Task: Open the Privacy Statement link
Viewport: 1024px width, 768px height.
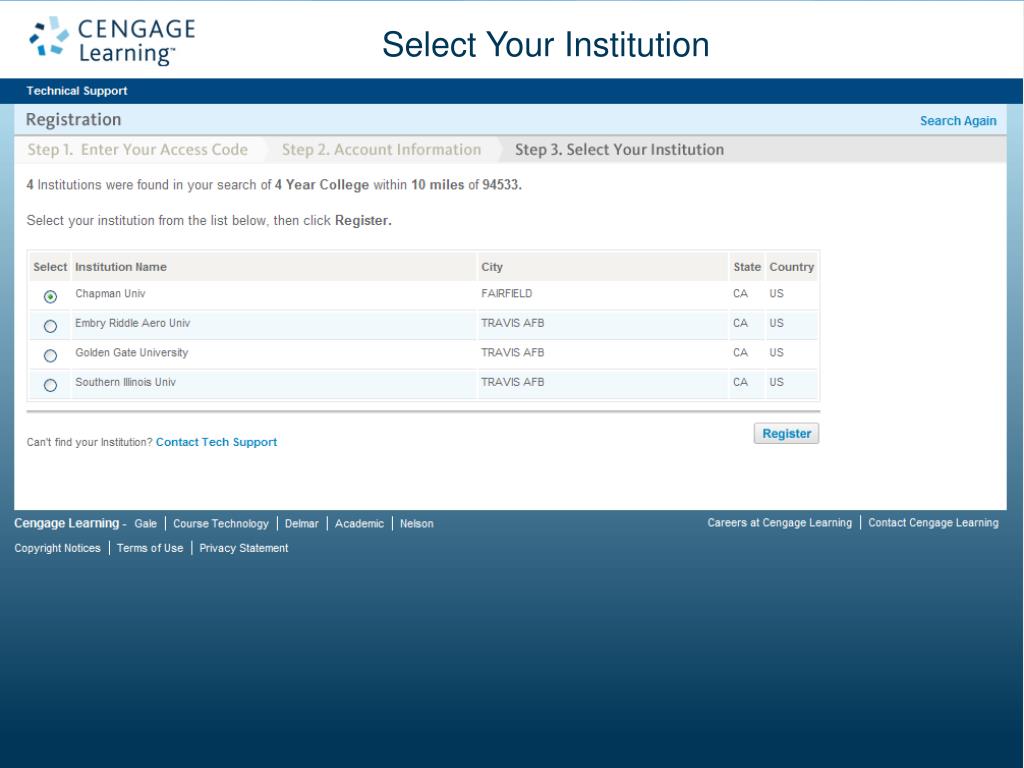Action: pyautogui.click(x=244, y=548)
